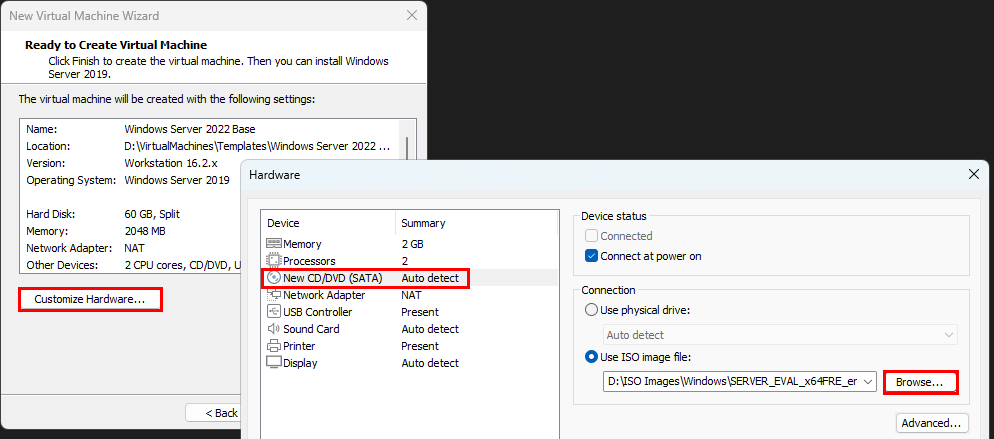The width and height of the screenshot is (994, 439).
Task: Select the Memory device icon
Action: coord(274,244)
